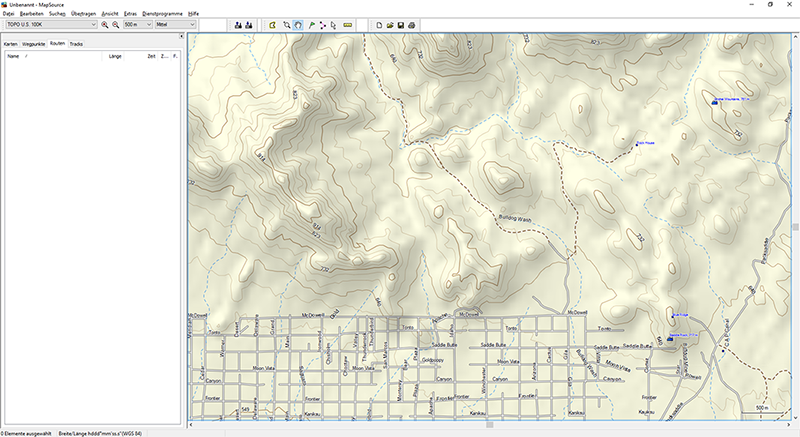The image size is (800, 437).
Task: Open the Mittel detail level dropdown
Action: pyautogui.click(x=175, y=24)
